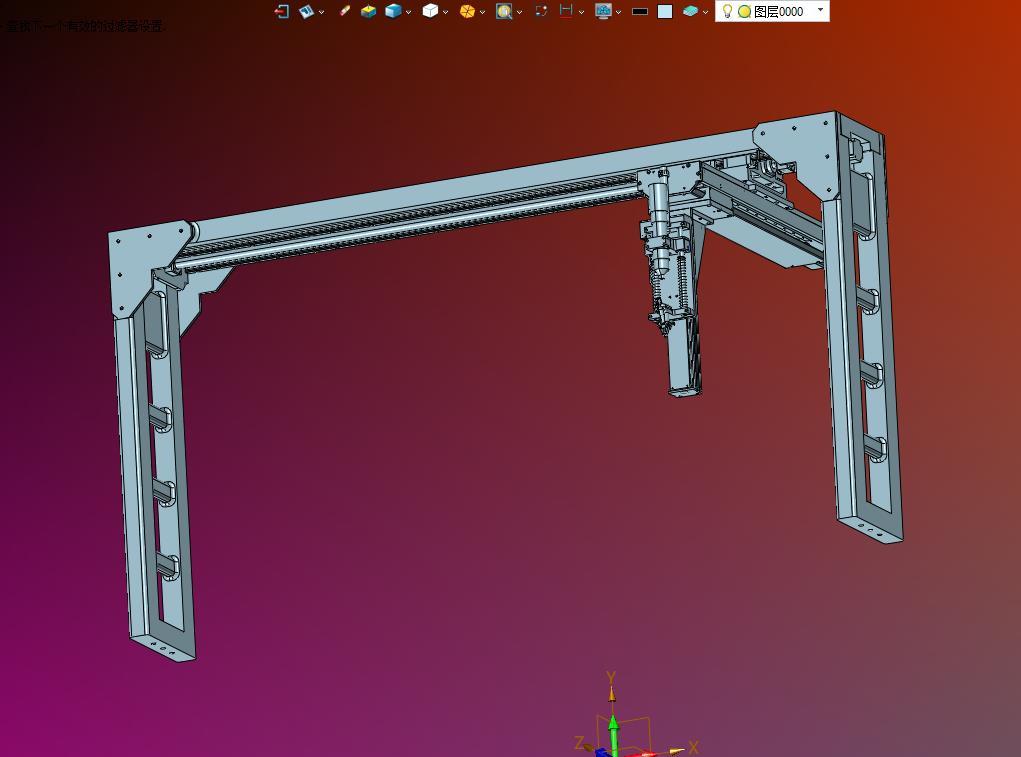Select the pencil sketch tool
The image size is (1021, 757).
point(345,11)
